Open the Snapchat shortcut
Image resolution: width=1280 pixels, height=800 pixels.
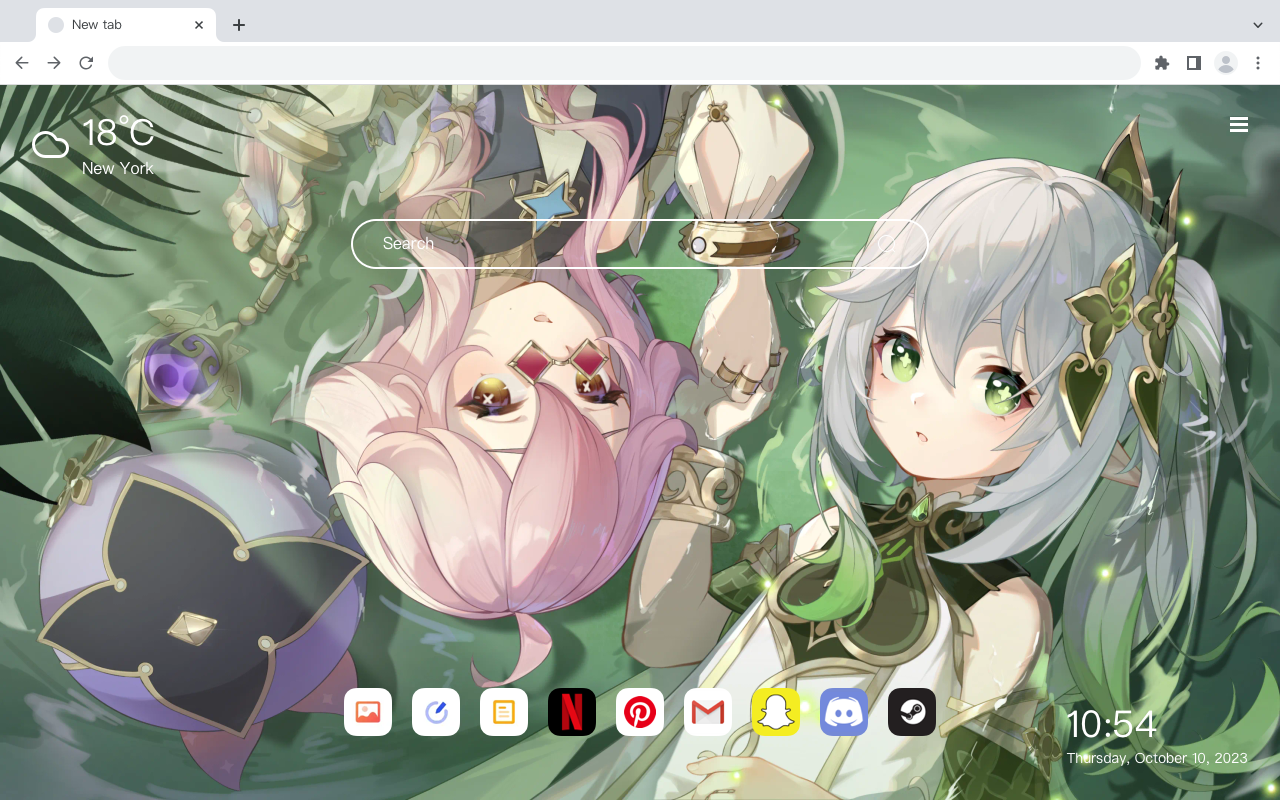[x=776, y=712]
